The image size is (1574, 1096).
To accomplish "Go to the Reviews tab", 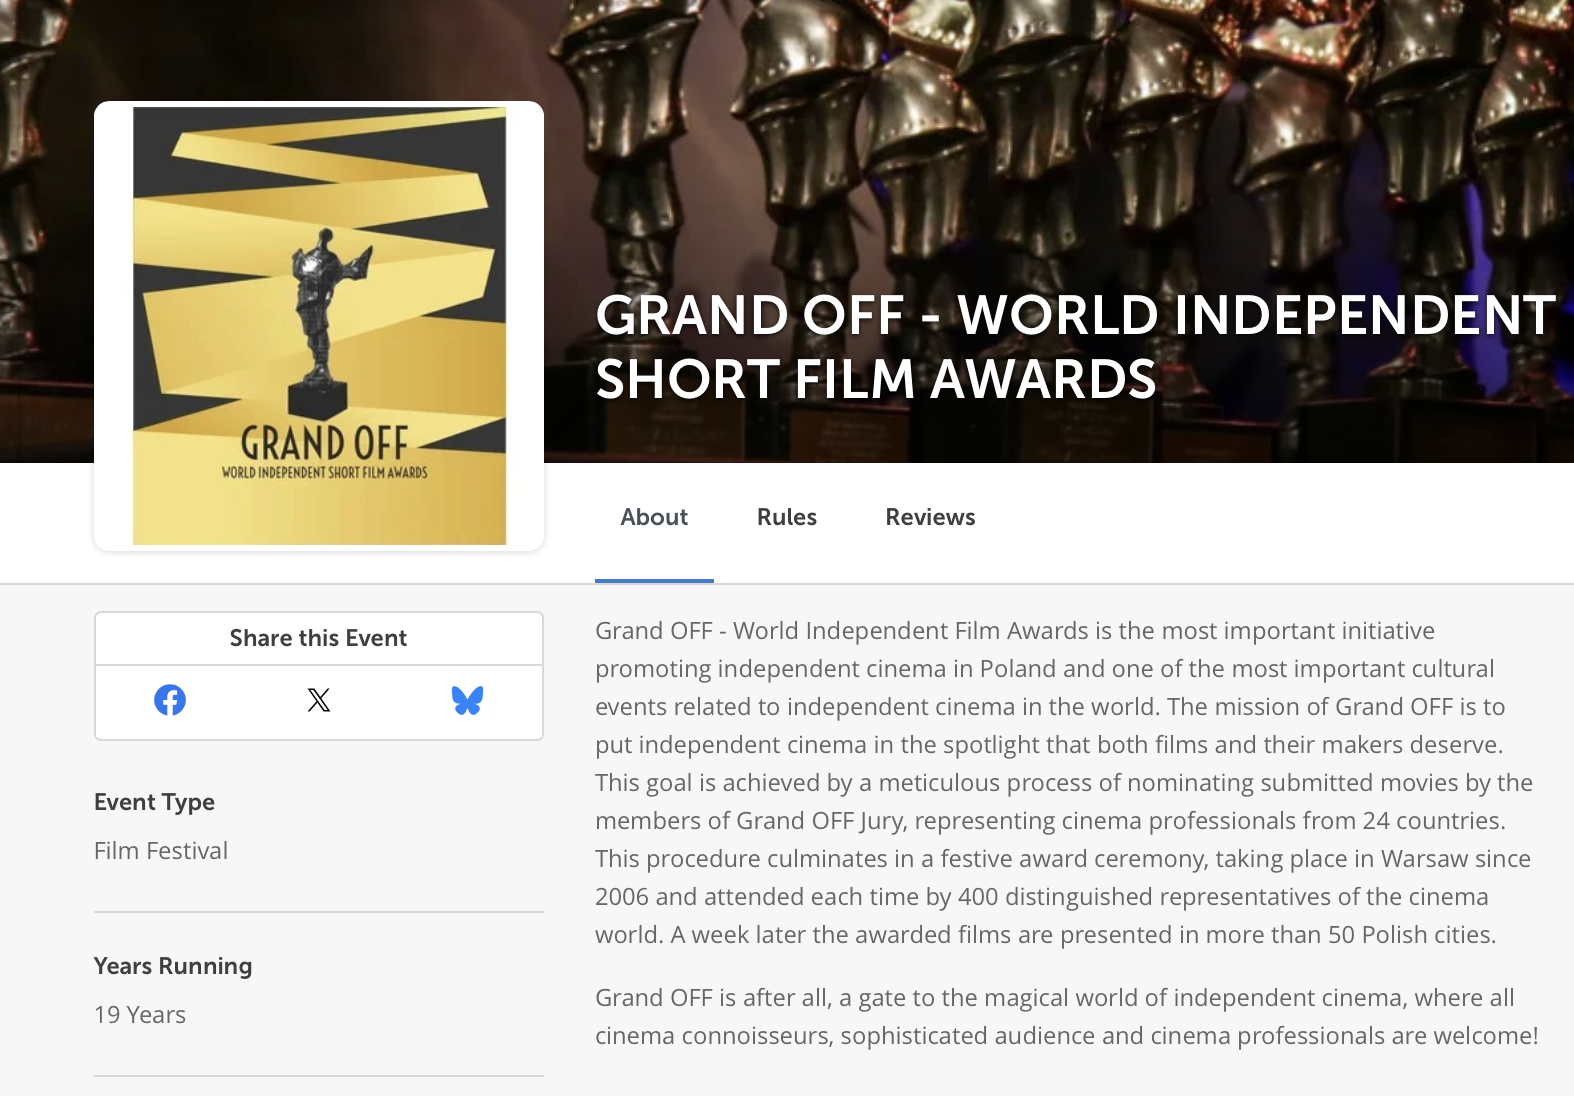I will [930, 517].
